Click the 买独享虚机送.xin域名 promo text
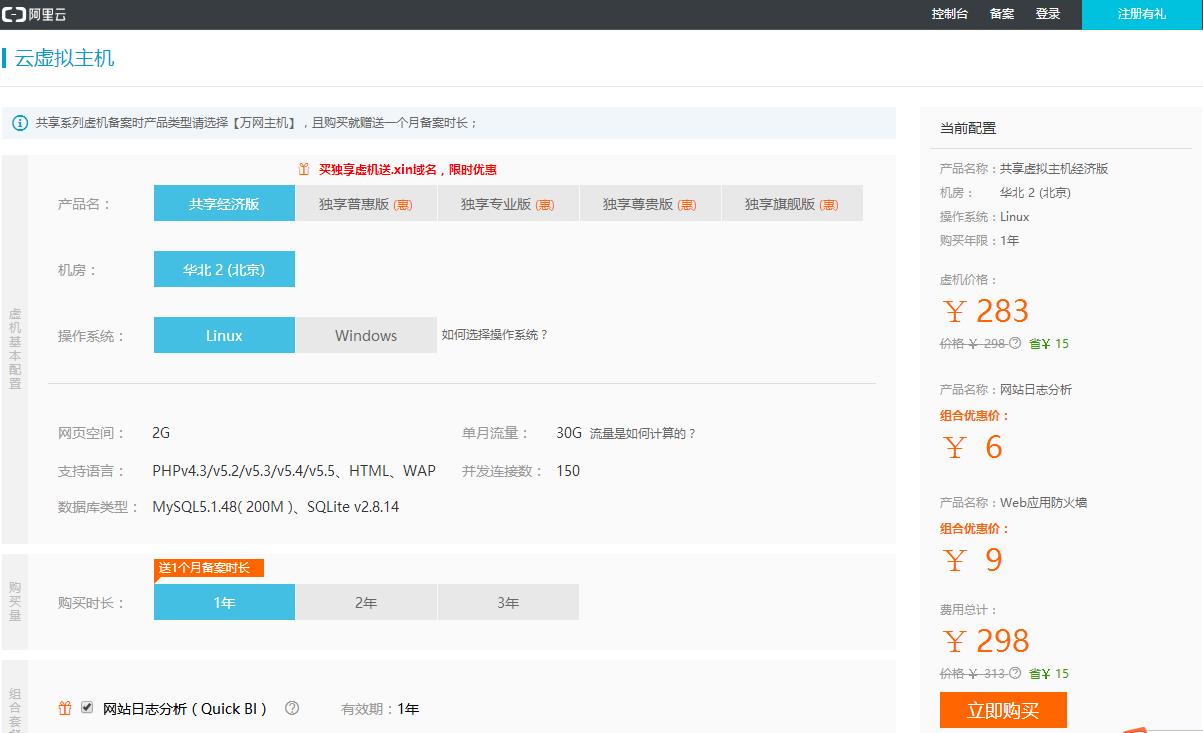1203x733 pixels. coord(408,169)
